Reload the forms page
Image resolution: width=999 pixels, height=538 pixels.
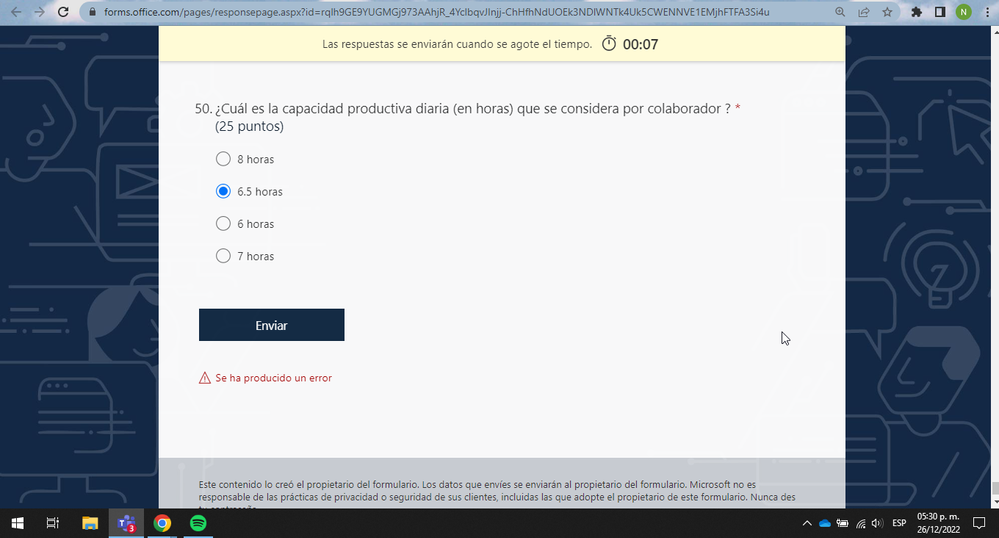click(63, 12)
